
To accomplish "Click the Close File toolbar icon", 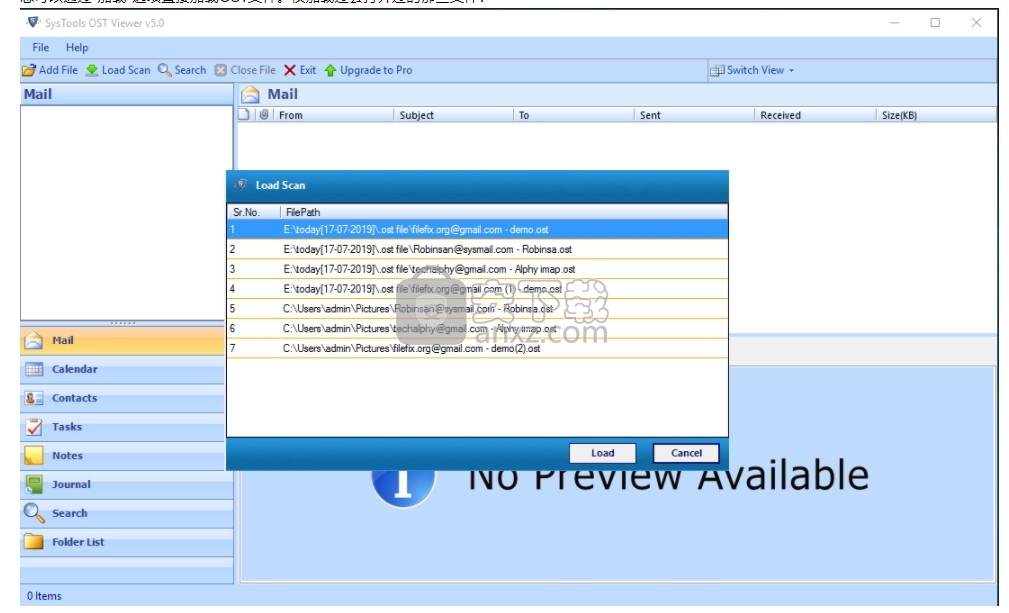I will coord(221,70).
